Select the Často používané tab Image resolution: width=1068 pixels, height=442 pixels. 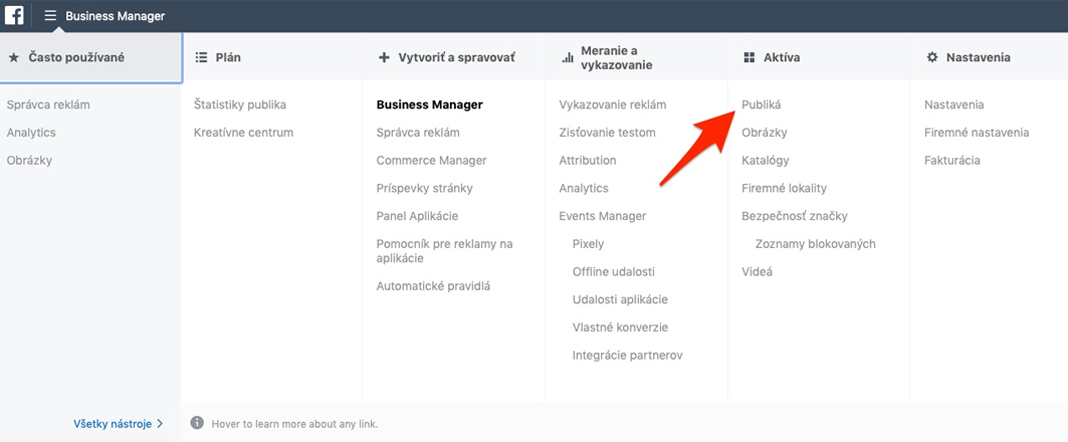tap(91, 58)
